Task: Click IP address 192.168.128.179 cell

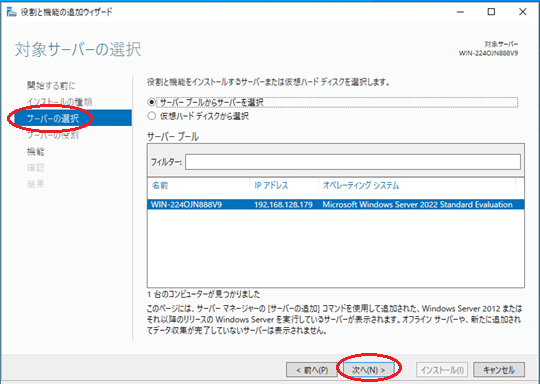Action: tap(283, 205)
